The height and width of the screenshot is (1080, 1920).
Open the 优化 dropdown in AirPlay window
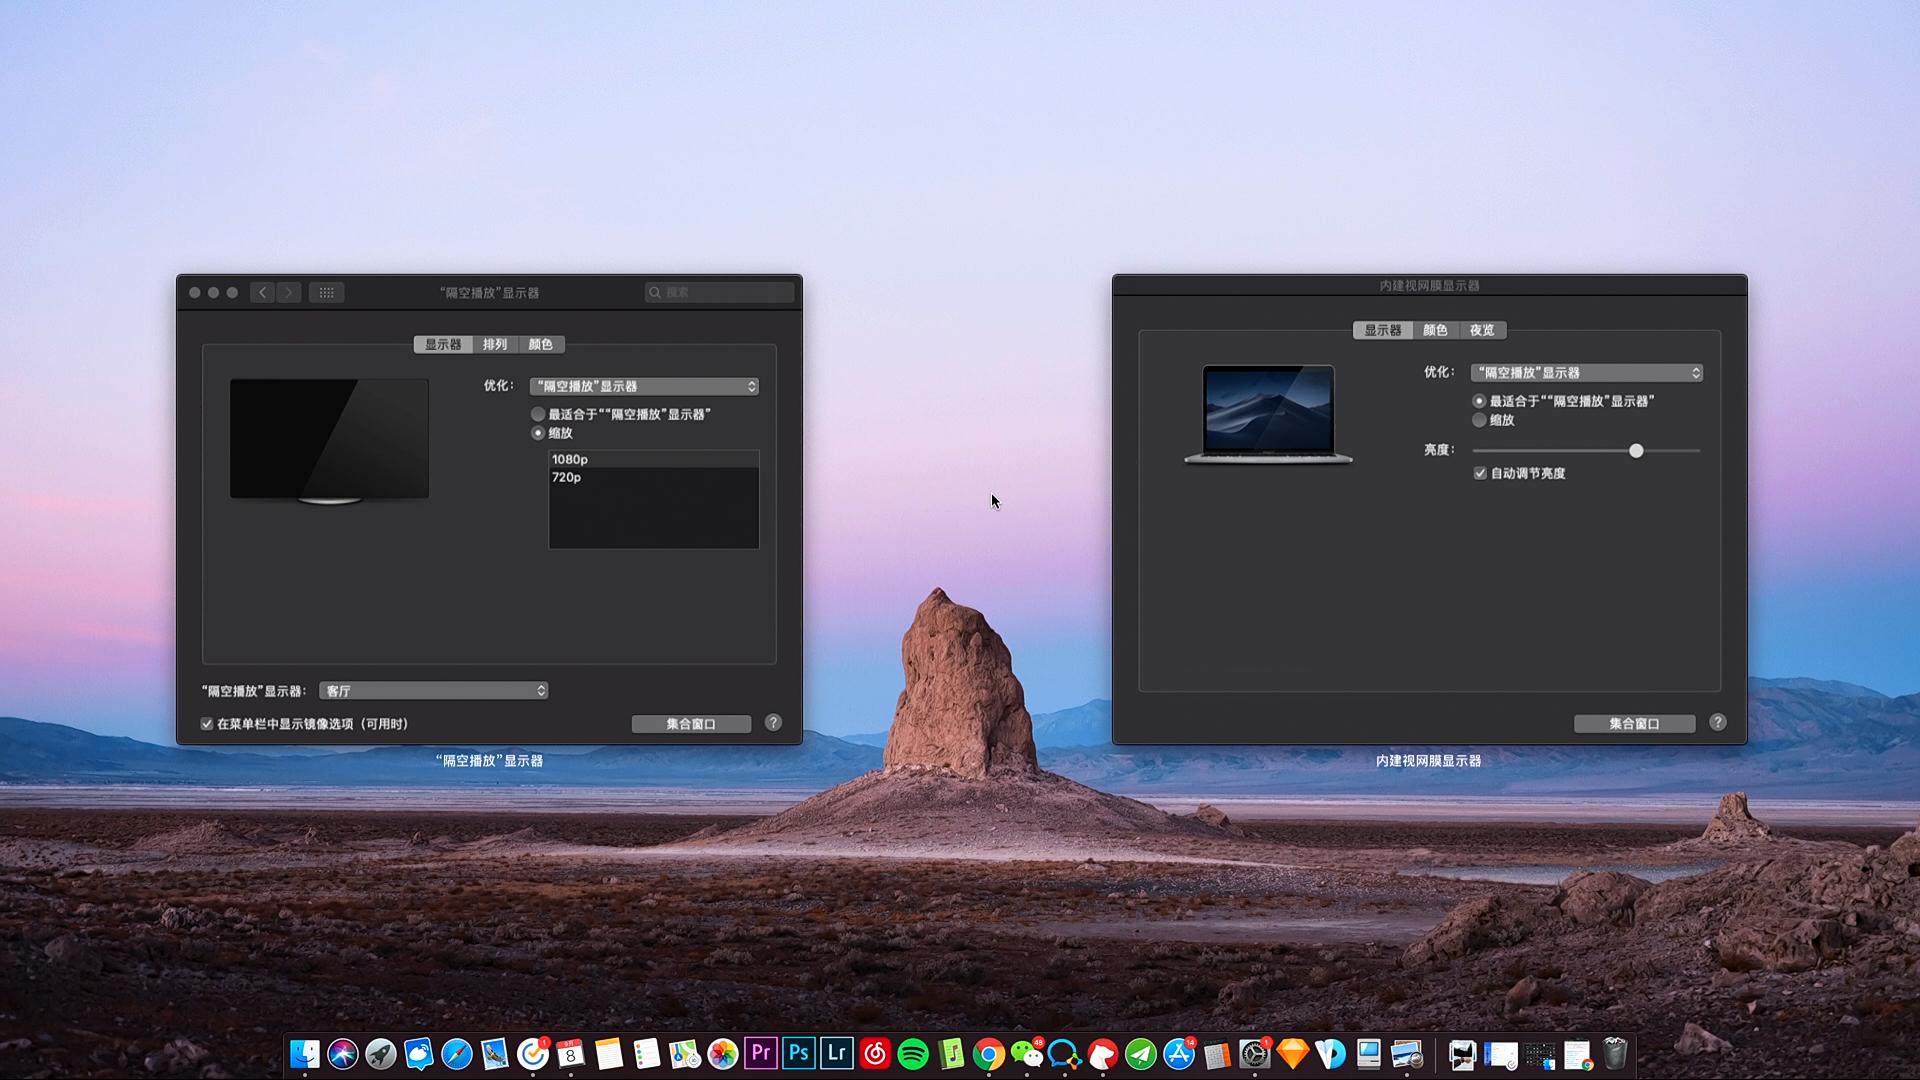(x=644, y=386)
